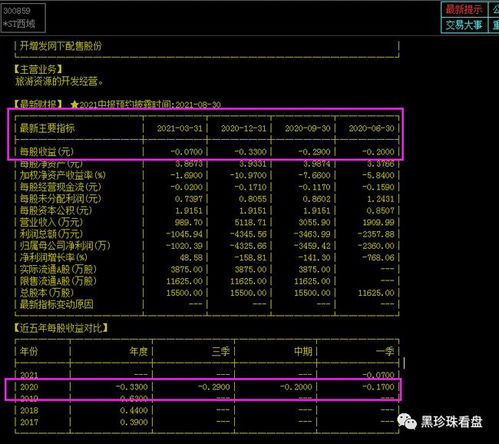This screenshot has height=444, width=499.
Task: Click the 11625.00 total shares value for 2020-06-30
Action: click(x=376, y=293)
